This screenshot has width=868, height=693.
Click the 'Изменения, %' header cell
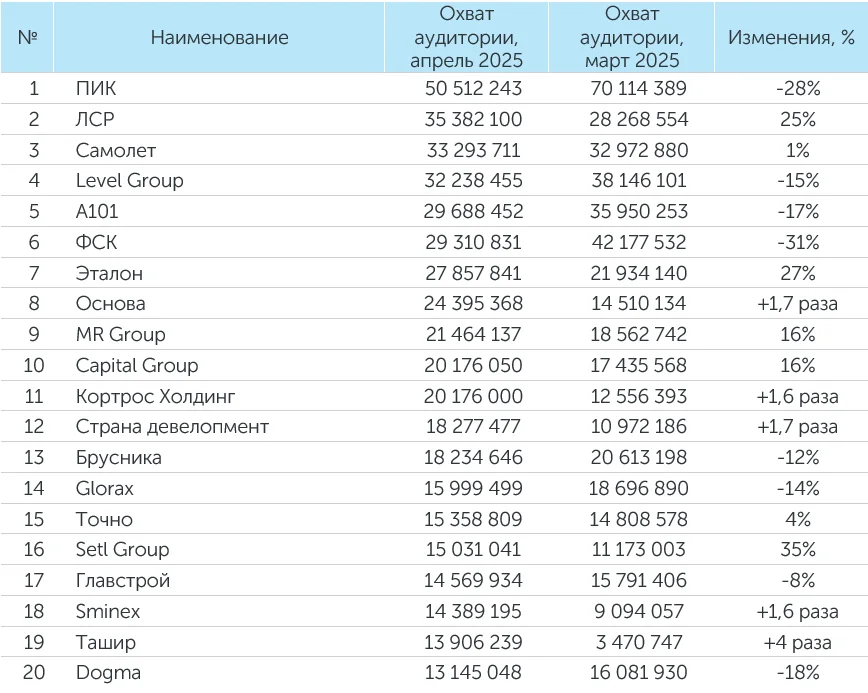coord(791,38)
